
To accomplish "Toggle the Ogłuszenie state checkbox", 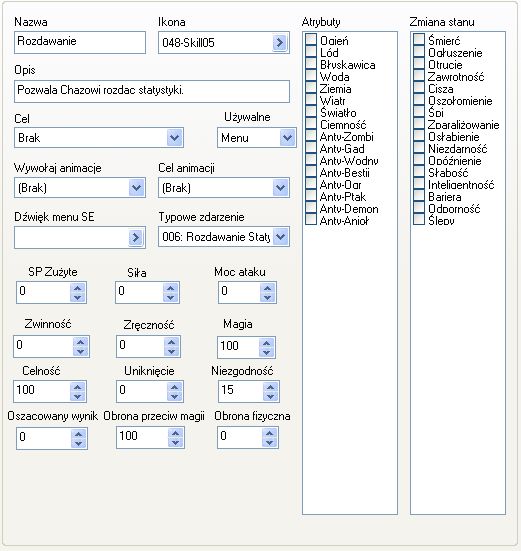I will click(x=419, y=51).
